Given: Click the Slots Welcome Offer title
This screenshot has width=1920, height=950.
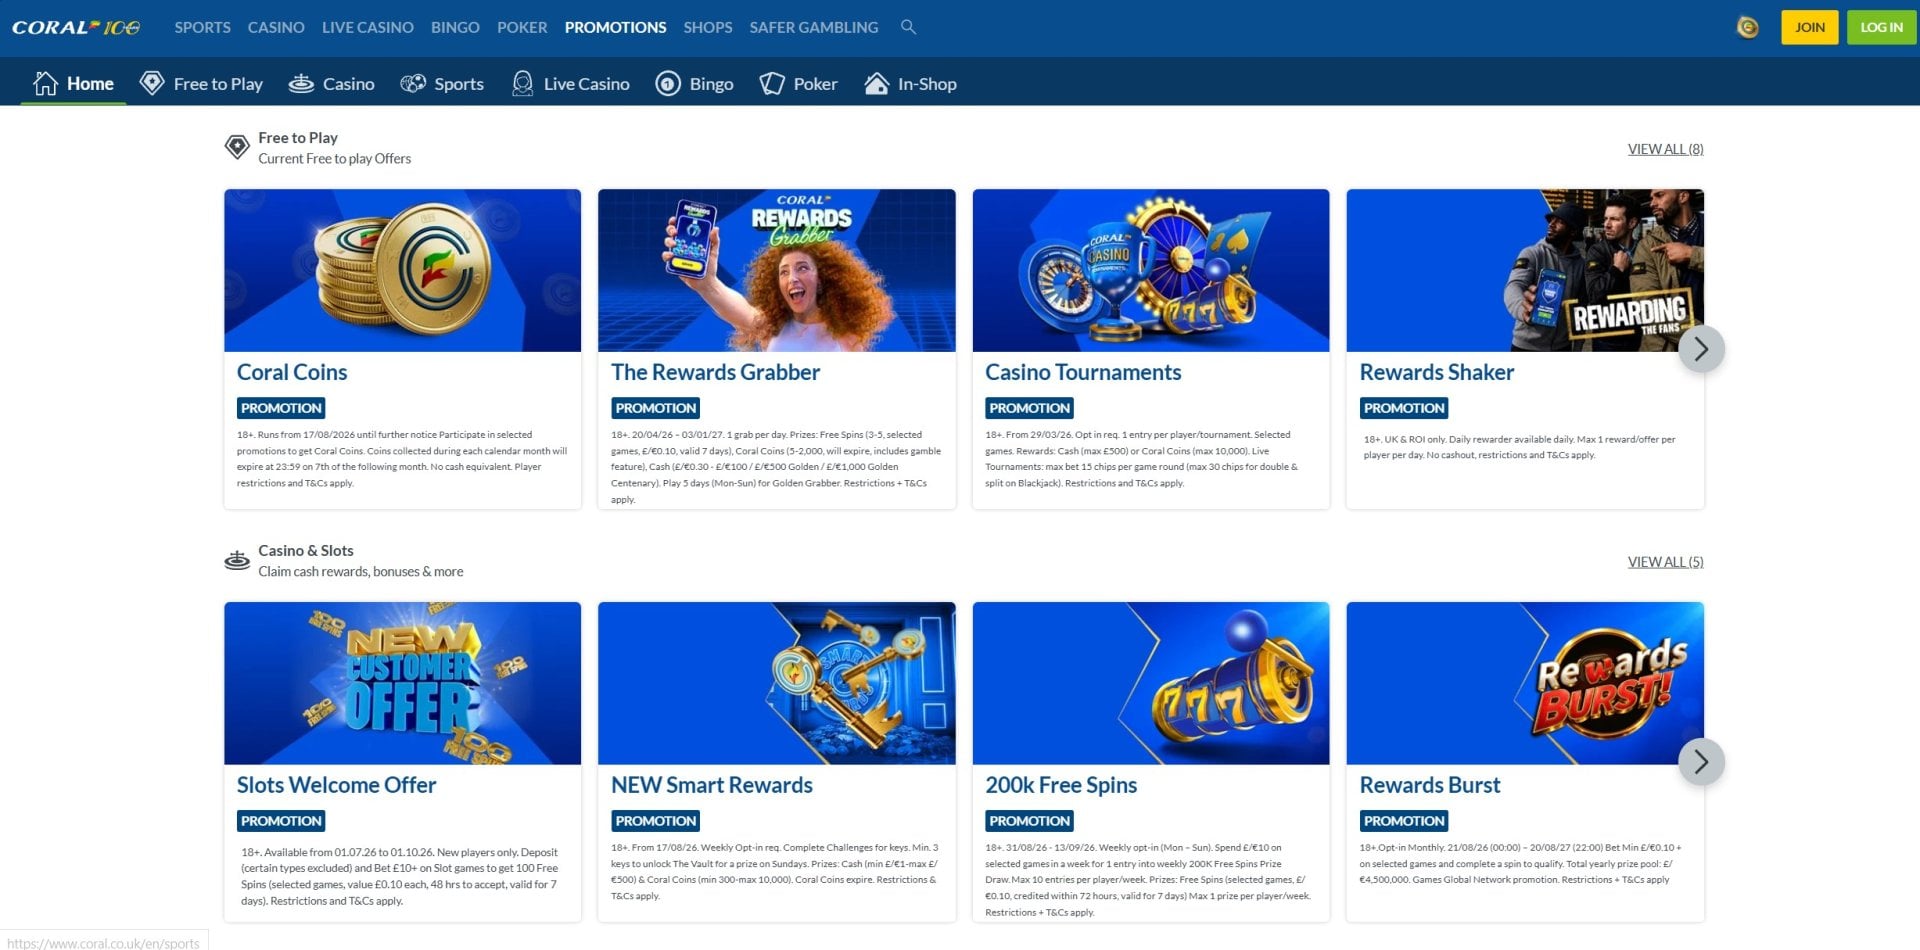Looking at the screenshot, I should point(336,785).
